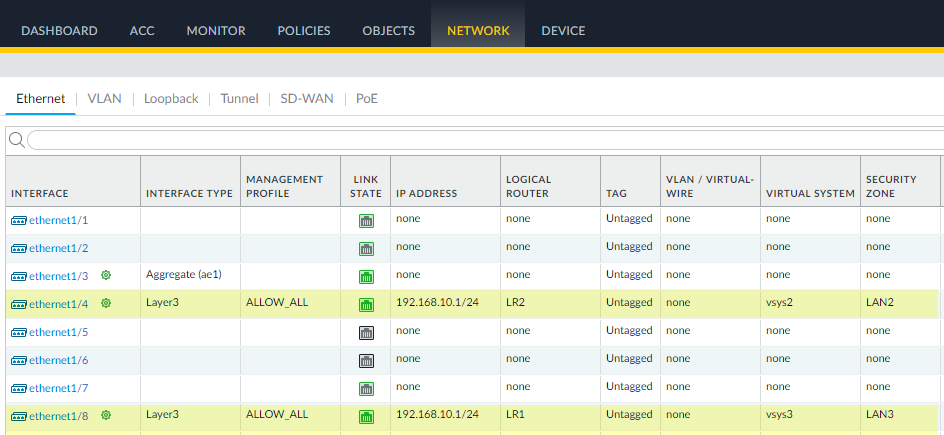Click green gear icon beside ethernet1/4
Screen dimensions: 944x435
(106, 303)
